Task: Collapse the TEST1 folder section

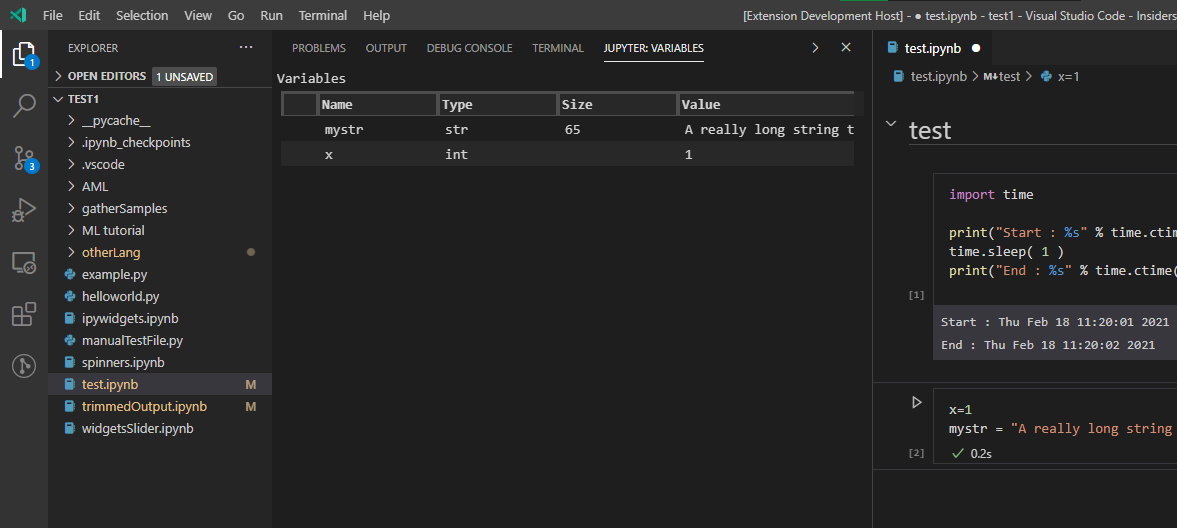Action: tap(59, 98)
